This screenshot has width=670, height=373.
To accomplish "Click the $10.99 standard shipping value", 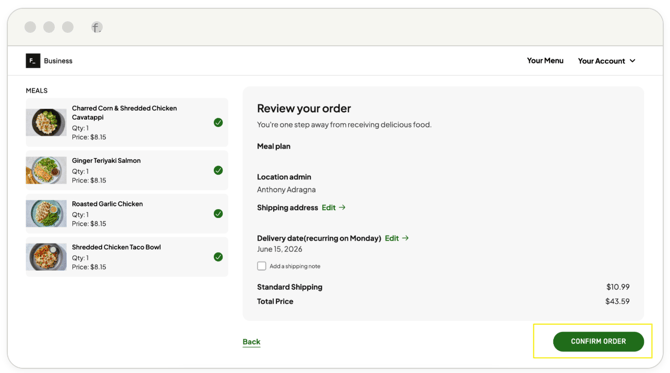I will click(618, 287).
